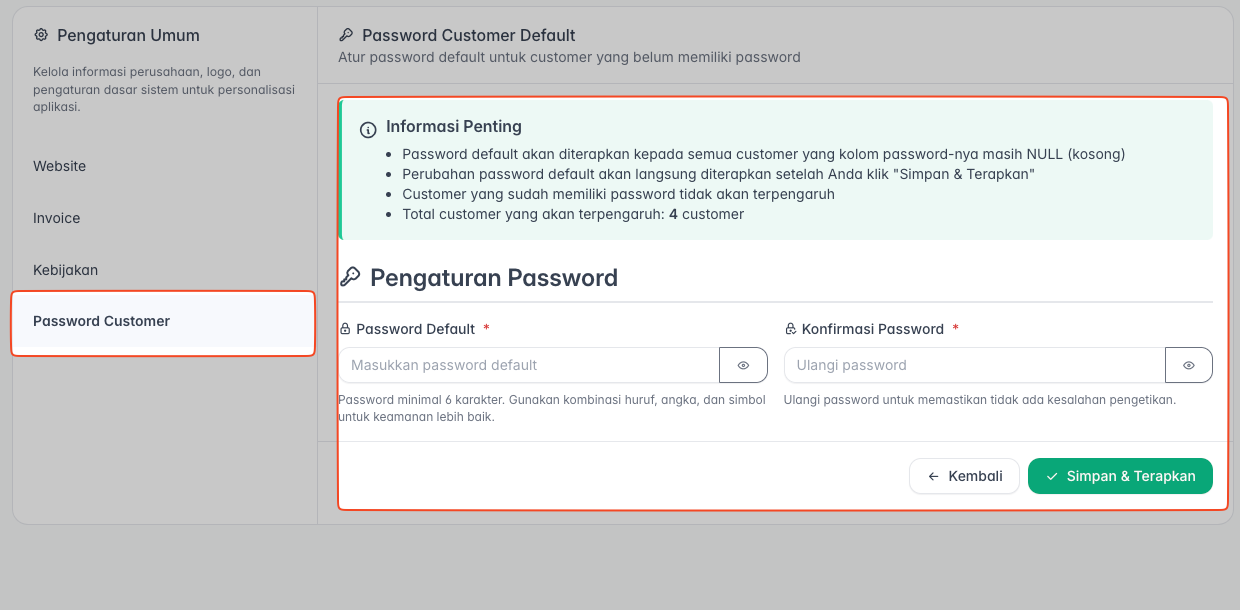Click the checkmark icon in Simpan & Terapkan

(1052, 476)
